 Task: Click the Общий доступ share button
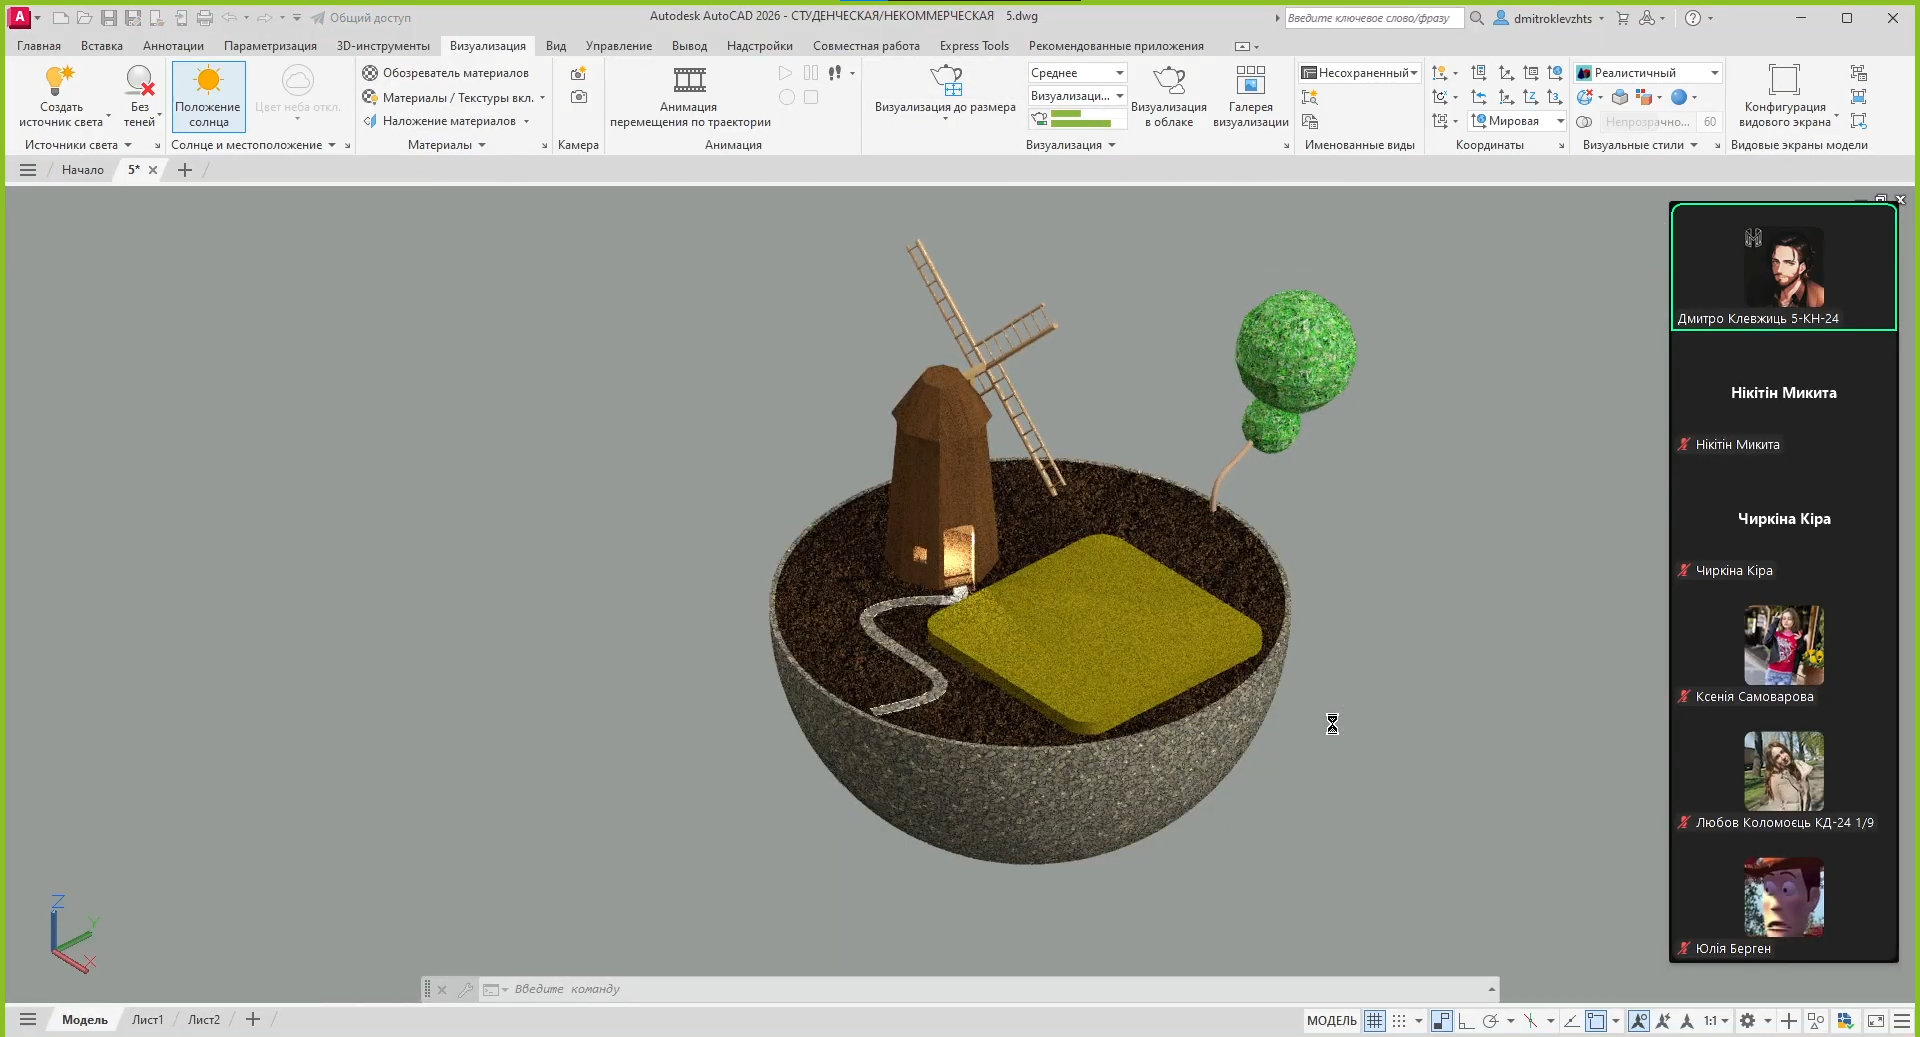[x=361, y=18]
